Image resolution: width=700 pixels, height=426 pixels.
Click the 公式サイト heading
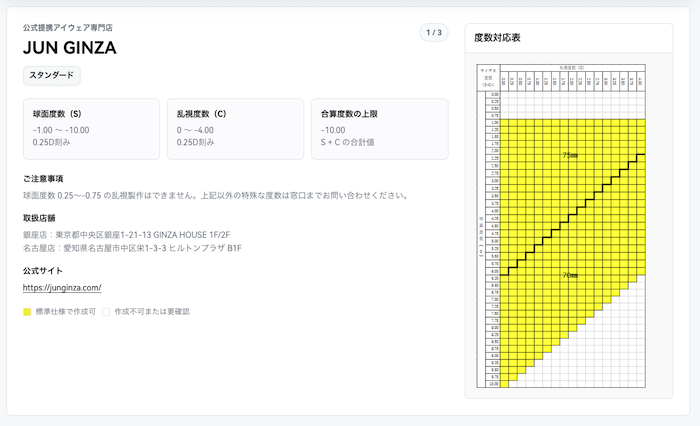click(43, 271)
